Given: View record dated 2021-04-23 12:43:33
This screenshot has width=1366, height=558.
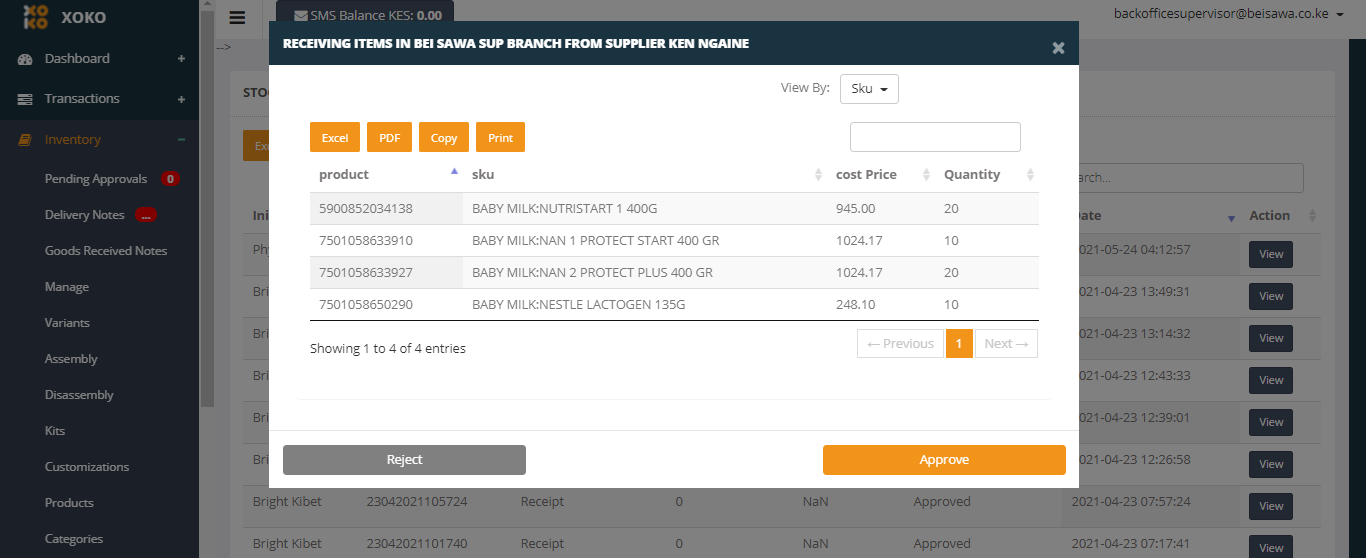Looking at the screenshot, I should click(1271, 381).
